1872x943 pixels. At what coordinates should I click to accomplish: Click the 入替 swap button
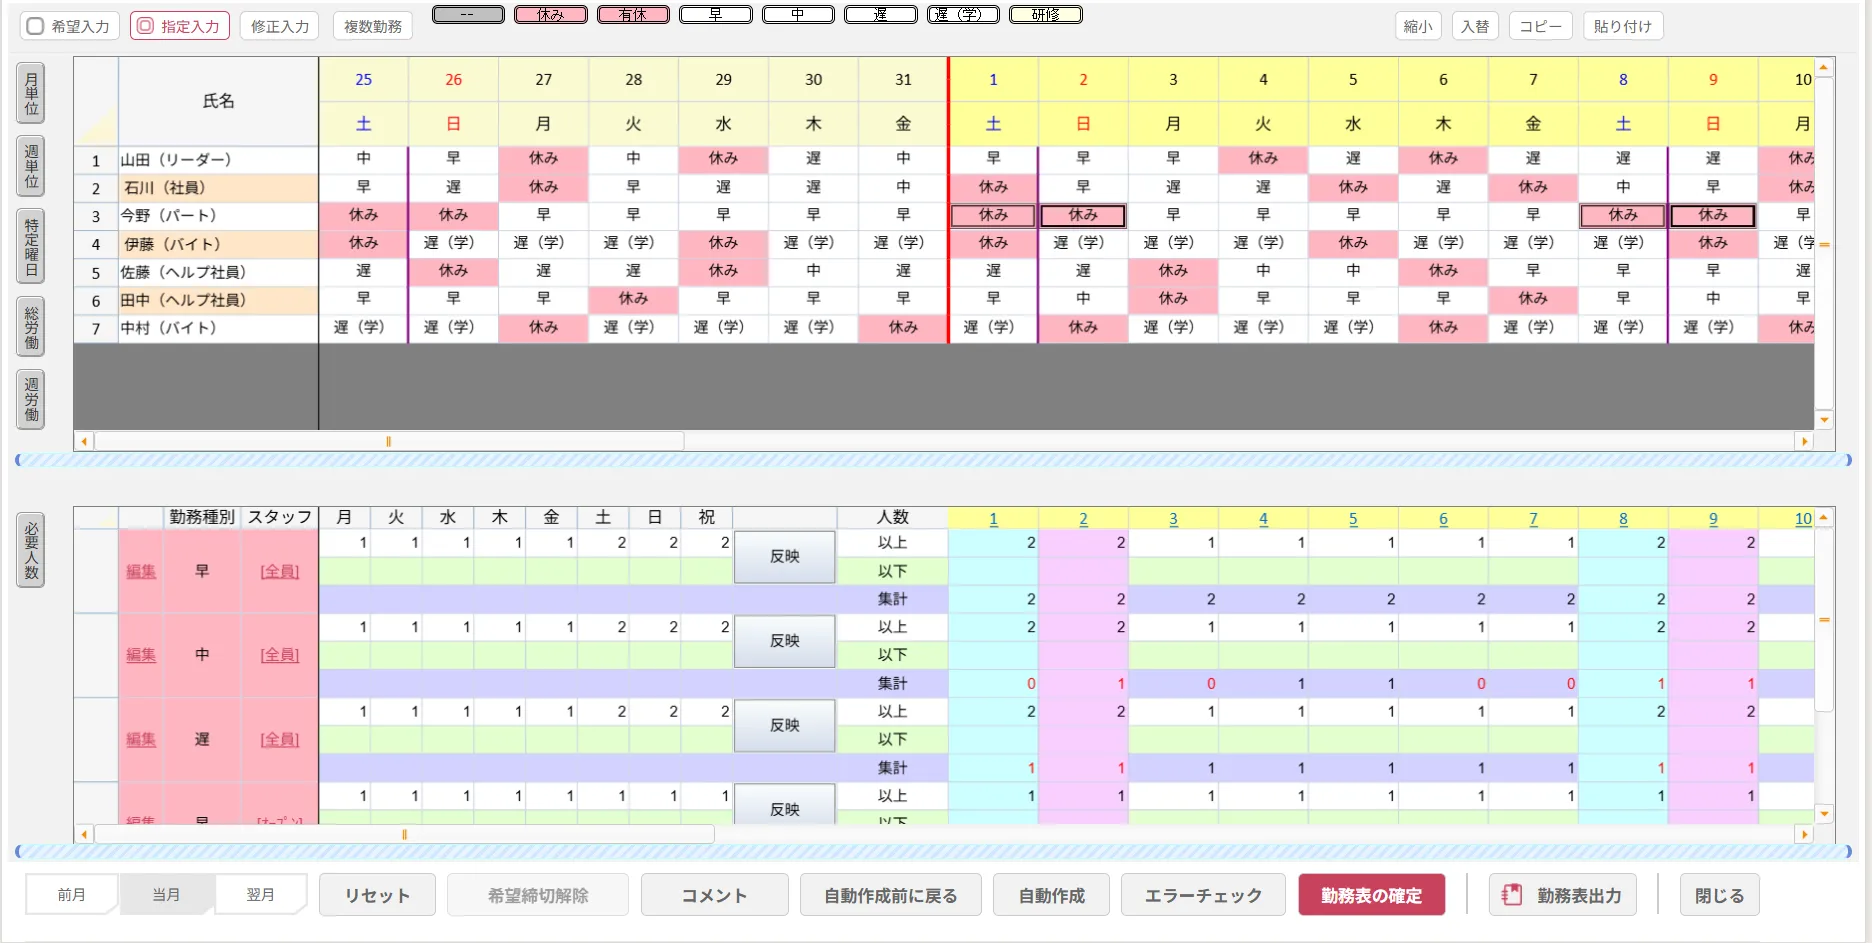click(x=1474, y=26)
